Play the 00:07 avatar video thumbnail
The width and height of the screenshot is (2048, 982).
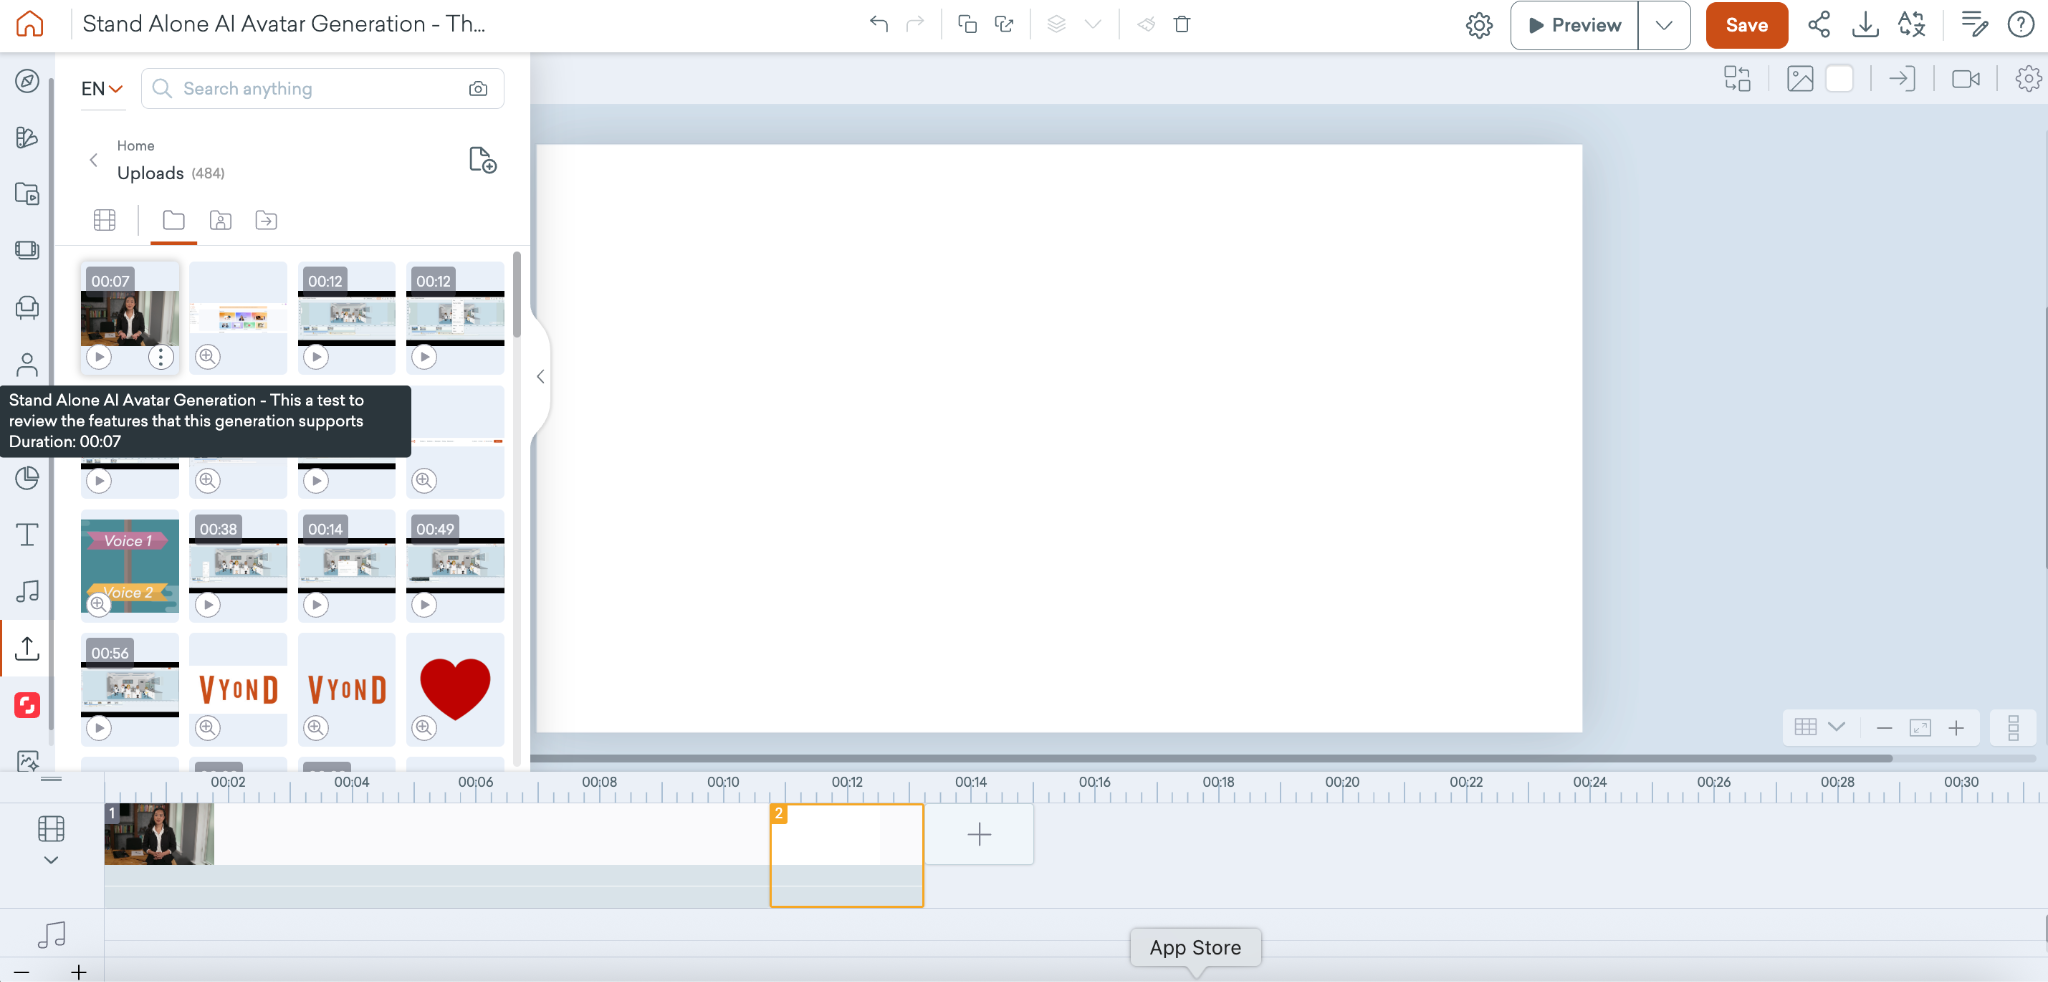[99, 357]
